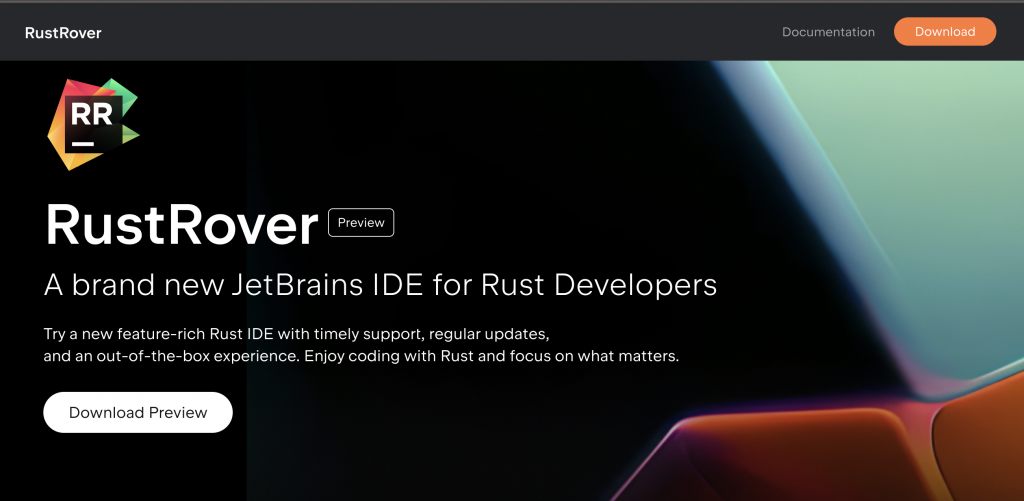Click the 'Enjoy coding with Rust' sentence
1024x501 pixels.
coord(492,357)
